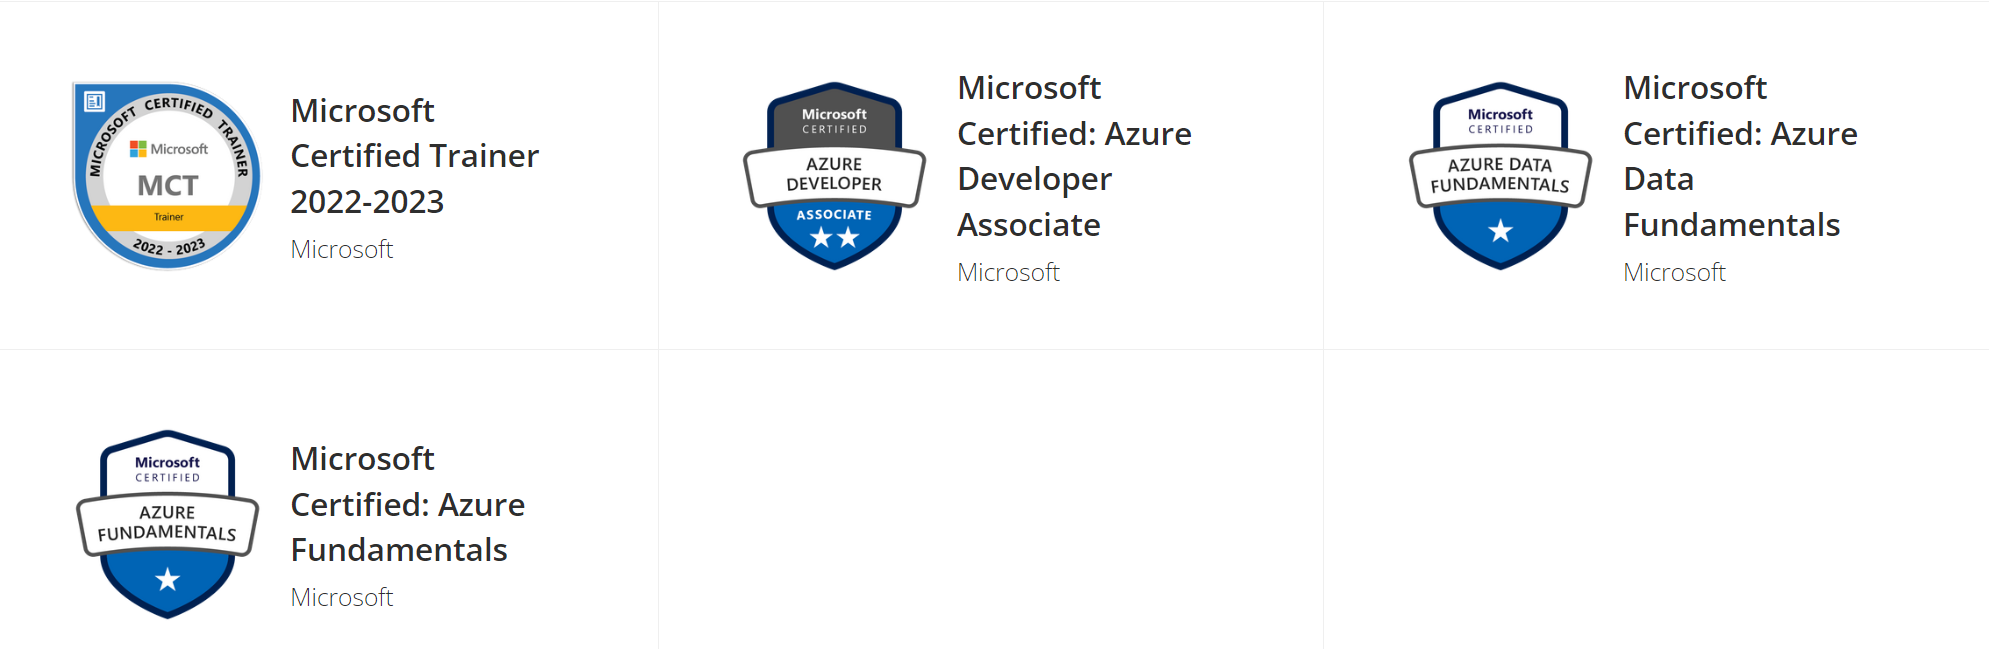Open Microsoft Certified: Azure Fundamentals title
The height and width of the screenshot is (649, 2003).
(x=407, y=504)
